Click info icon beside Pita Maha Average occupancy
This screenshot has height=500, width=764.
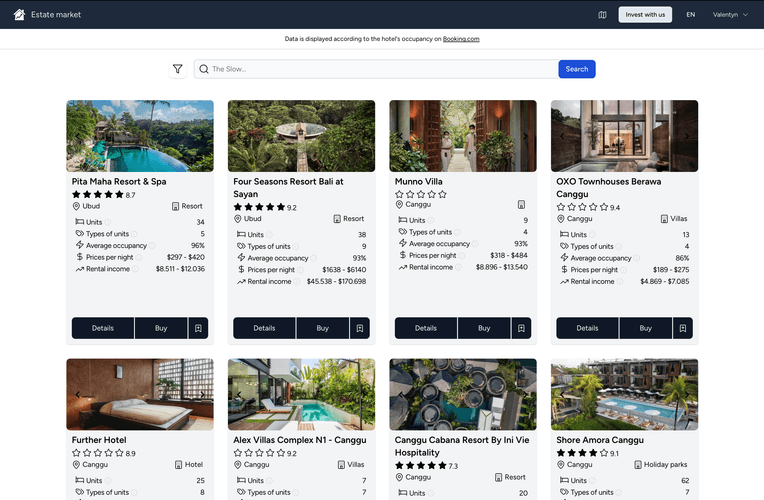click(x=152, y=246)
